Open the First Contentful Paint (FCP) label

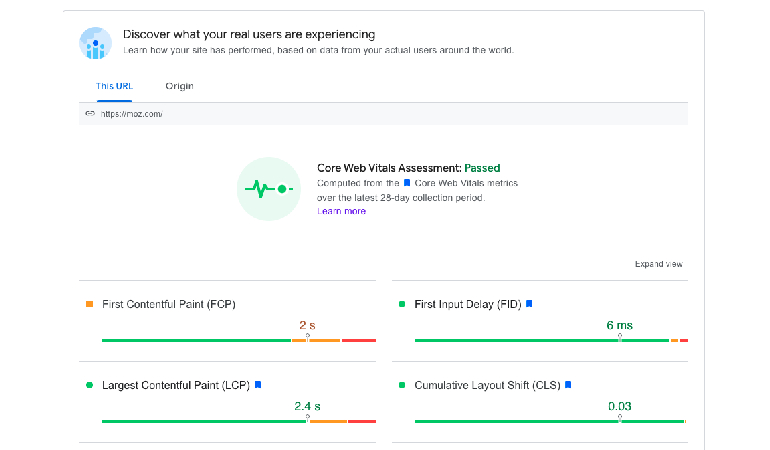(x=168, y=303)
